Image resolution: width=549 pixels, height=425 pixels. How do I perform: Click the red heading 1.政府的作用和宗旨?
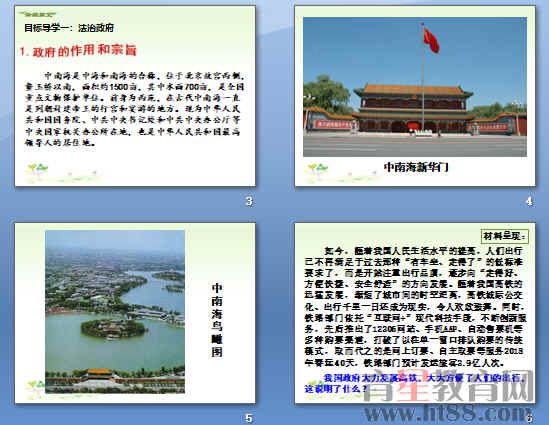78,51
